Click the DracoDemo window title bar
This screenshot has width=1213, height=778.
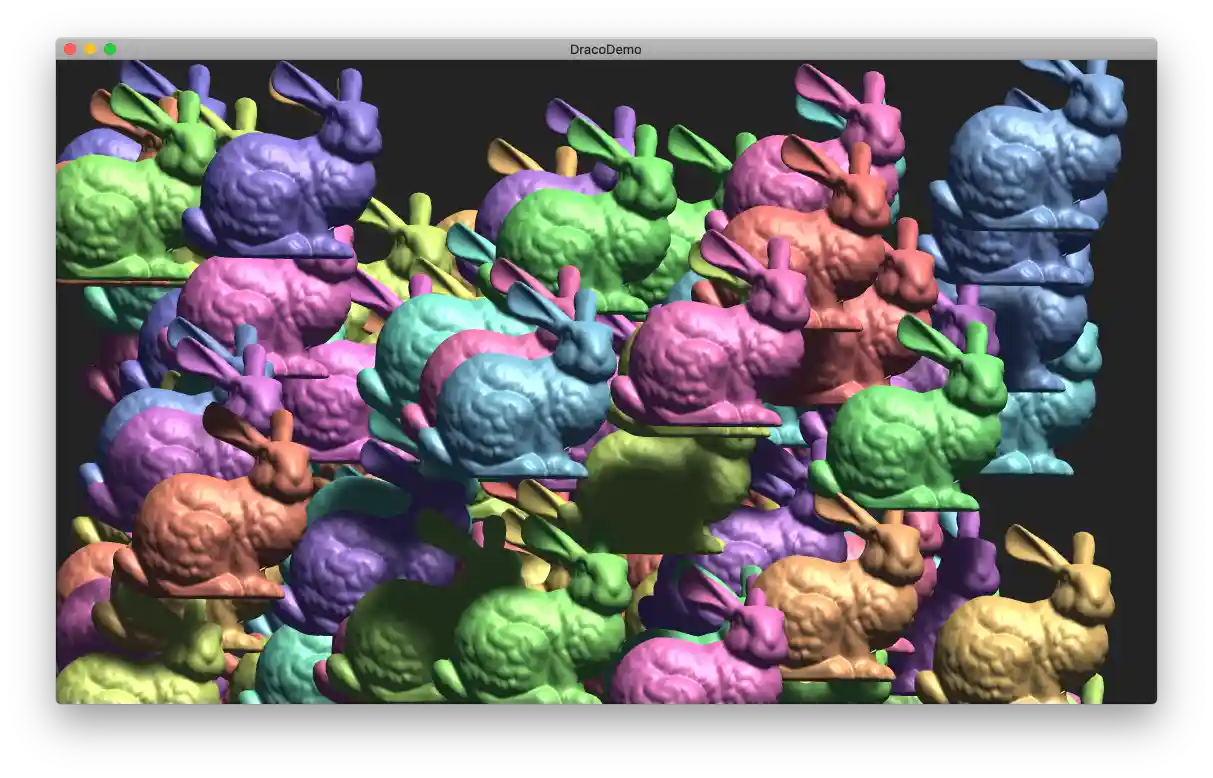606,48
